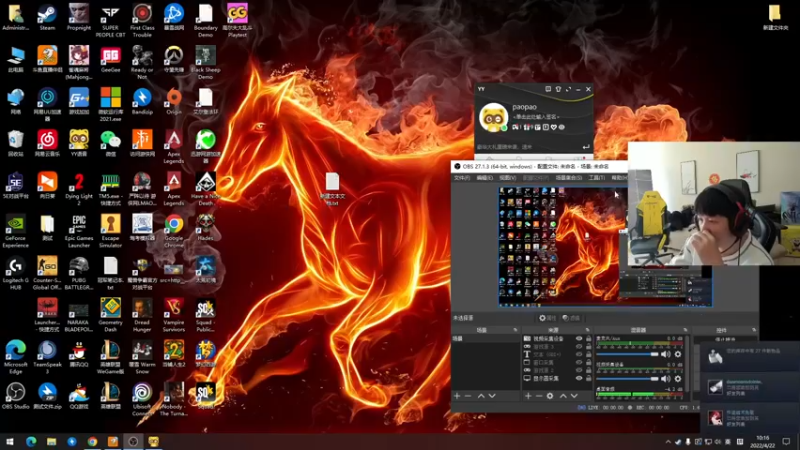Move selected source up with the up arrow
The width and height of the screenshot is (800, 450).
click(x=563, y=396)
